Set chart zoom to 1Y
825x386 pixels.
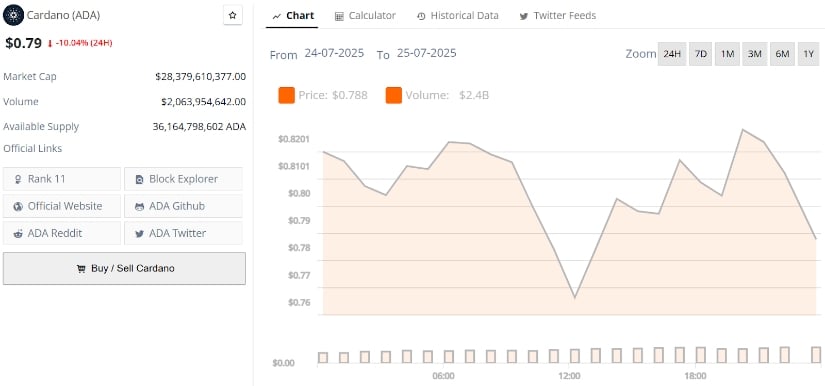[809, 54]
